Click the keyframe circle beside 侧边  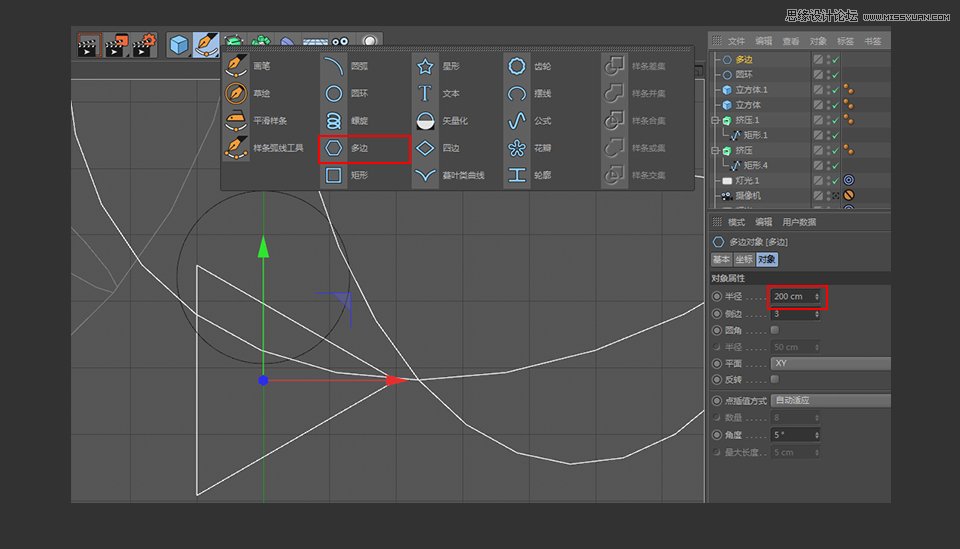717,314
